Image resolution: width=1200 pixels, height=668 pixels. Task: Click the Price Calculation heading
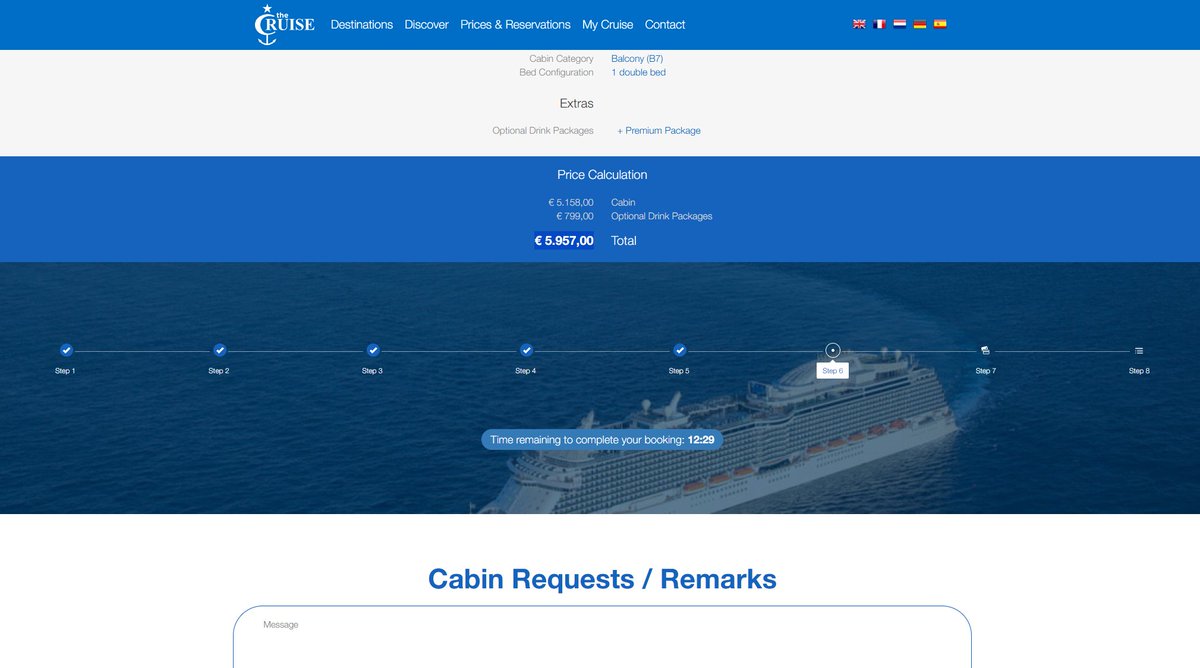(x=602, y=175)
